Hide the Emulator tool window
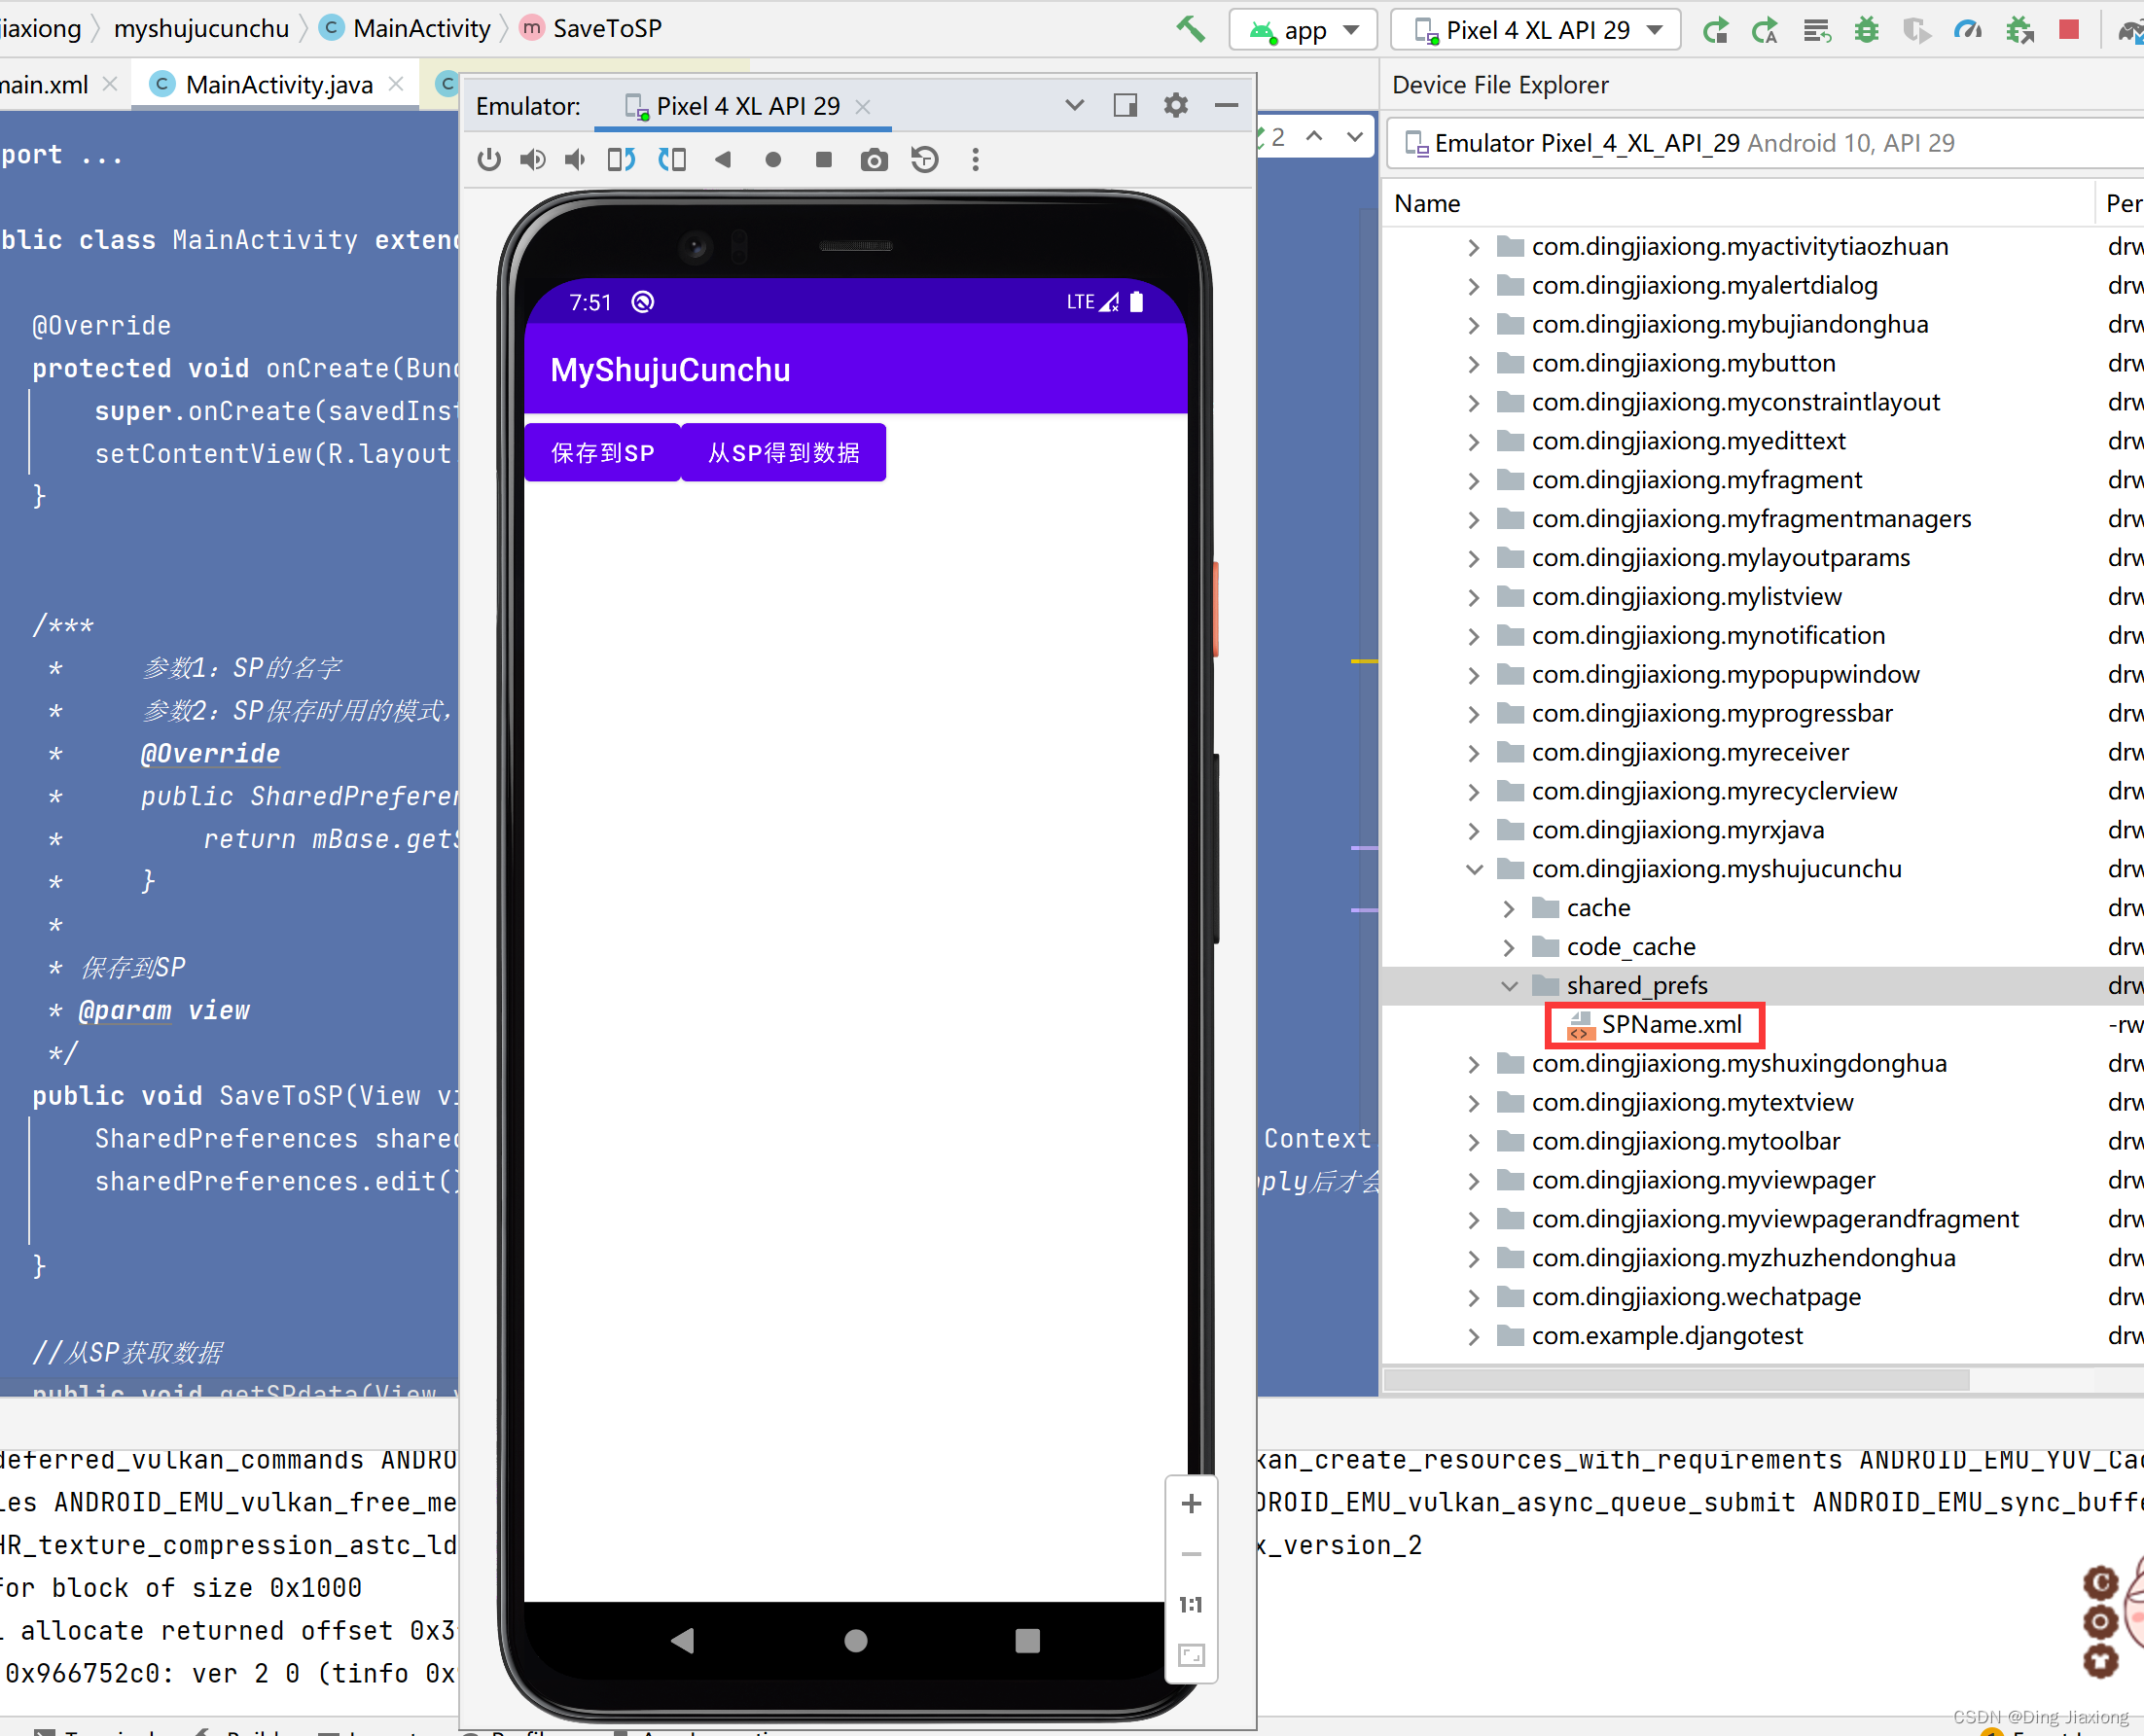 pos(1226,105)
